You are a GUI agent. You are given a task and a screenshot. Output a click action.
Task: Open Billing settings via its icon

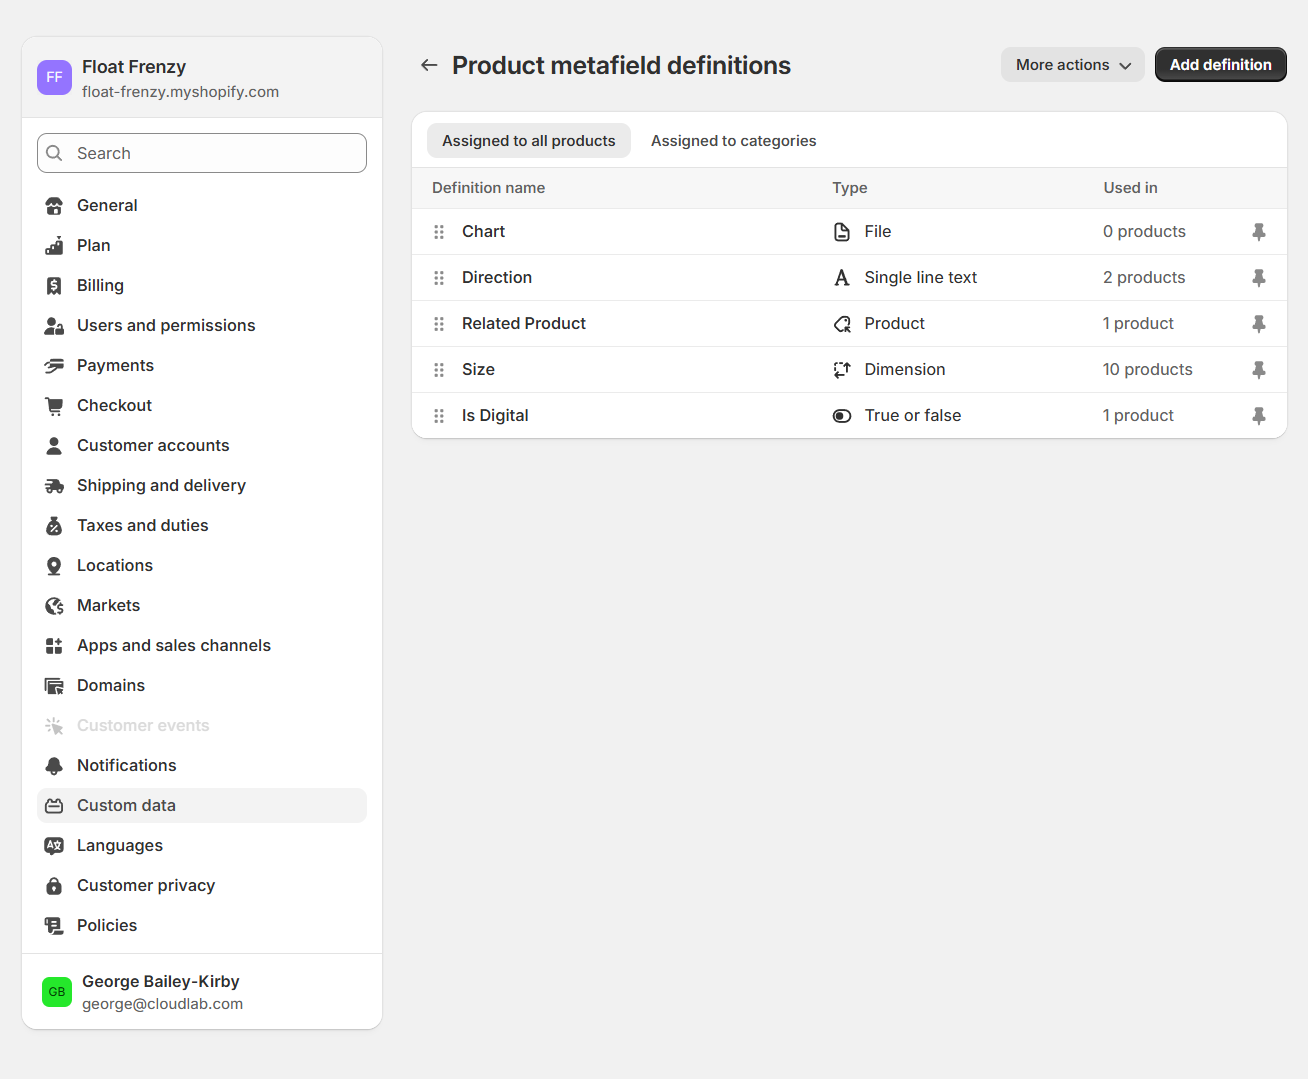coord(54,286)
